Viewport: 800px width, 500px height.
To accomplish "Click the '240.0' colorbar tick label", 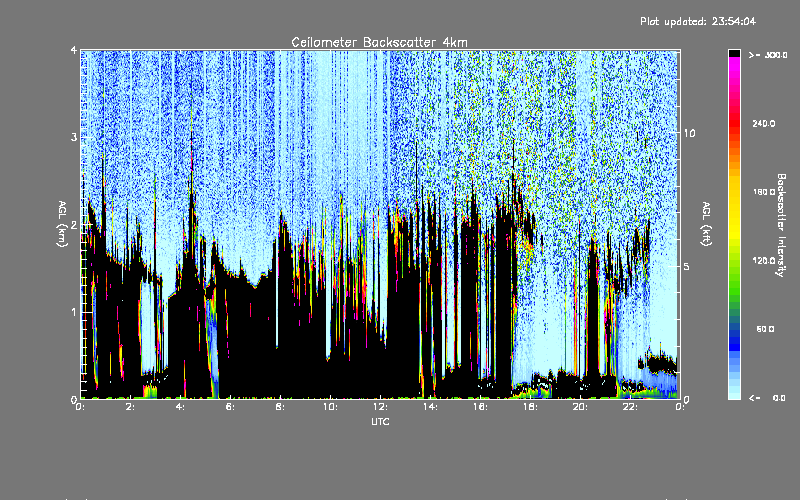I will 764,124.
